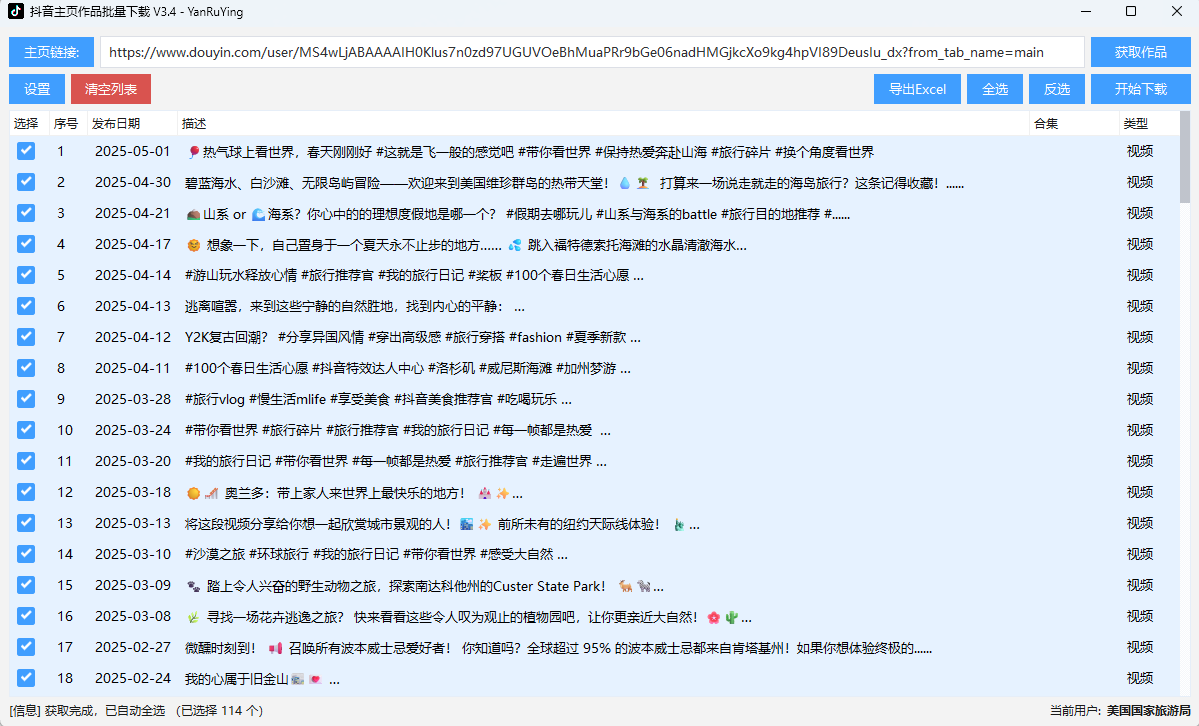Toggle checkbox of 2025-04-17 row
The height and width of the screenshot is (726, 1199).
(x=26, y=243)
